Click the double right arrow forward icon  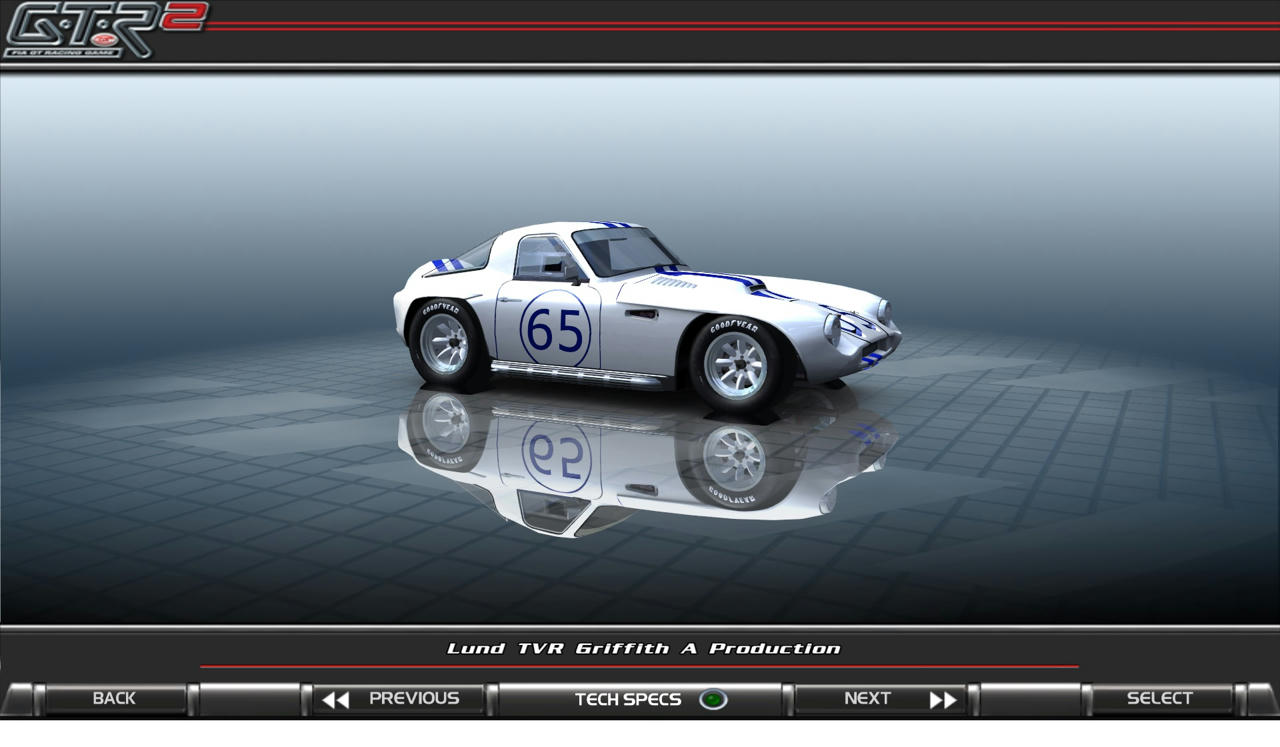943,699
